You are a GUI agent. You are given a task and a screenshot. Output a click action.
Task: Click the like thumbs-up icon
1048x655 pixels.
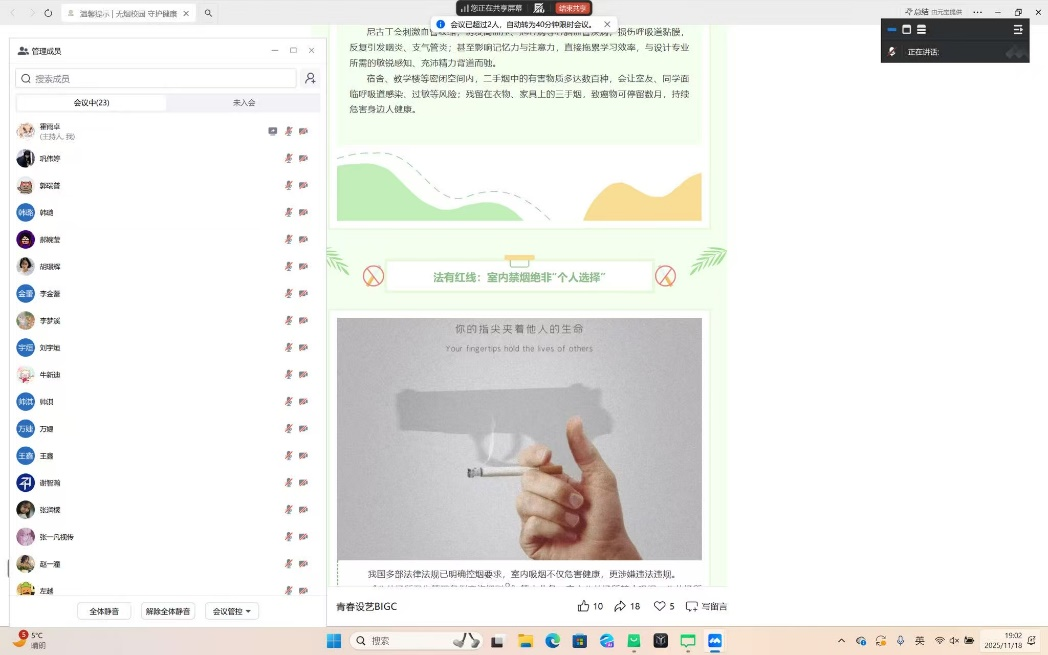pos(584,606)
